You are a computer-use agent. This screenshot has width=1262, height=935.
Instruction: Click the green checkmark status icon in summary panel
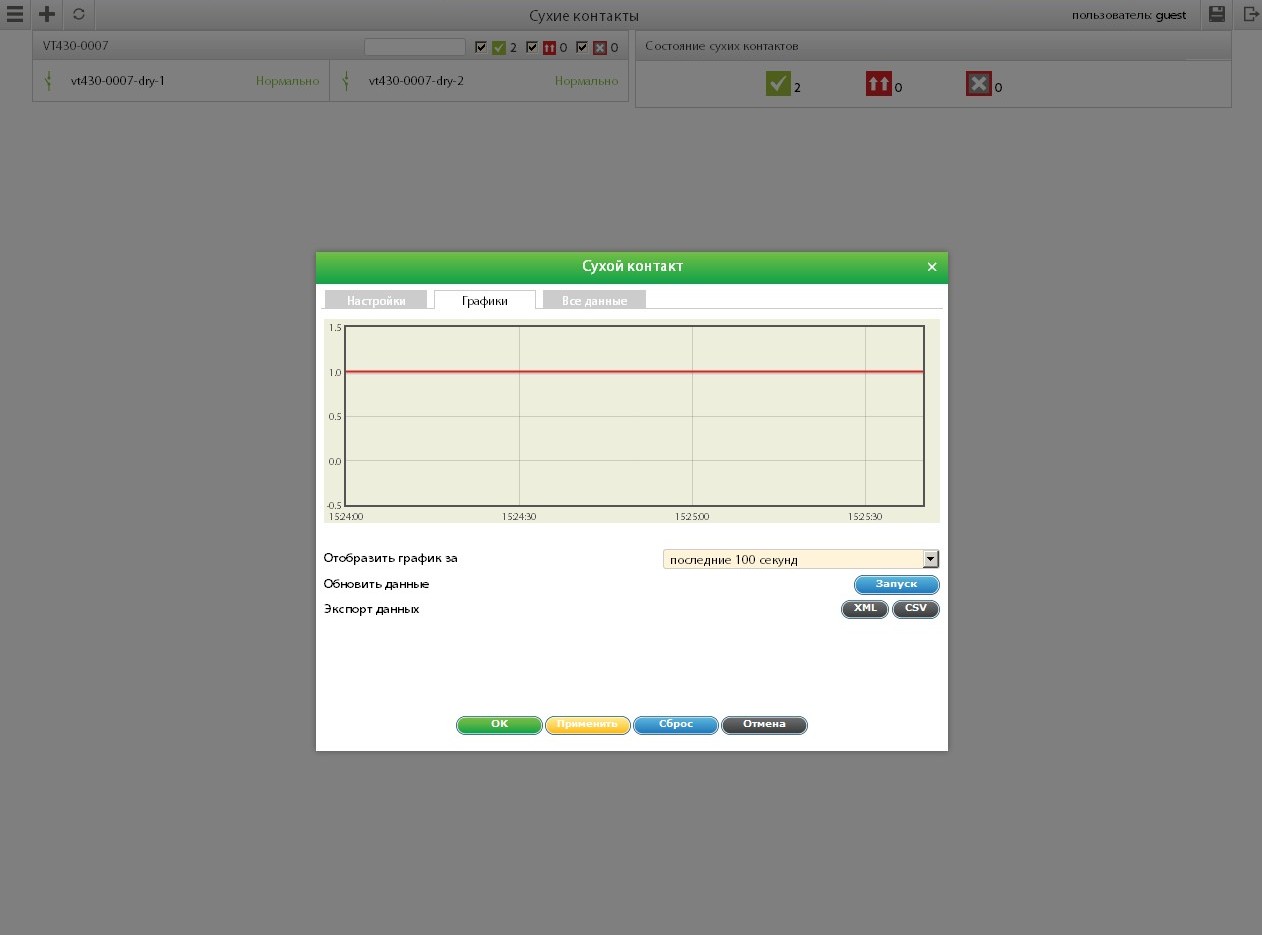(778, 85)
